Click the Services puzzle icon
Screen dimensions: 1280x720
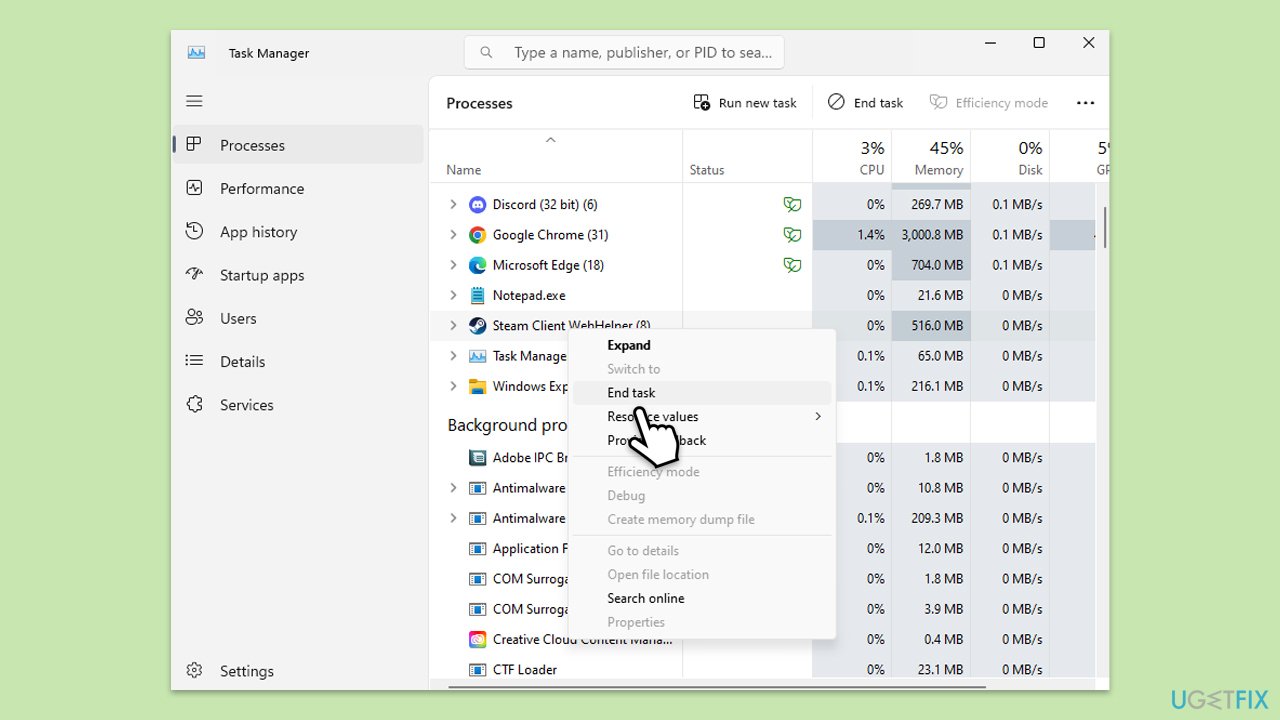click(x=194, y=405)
